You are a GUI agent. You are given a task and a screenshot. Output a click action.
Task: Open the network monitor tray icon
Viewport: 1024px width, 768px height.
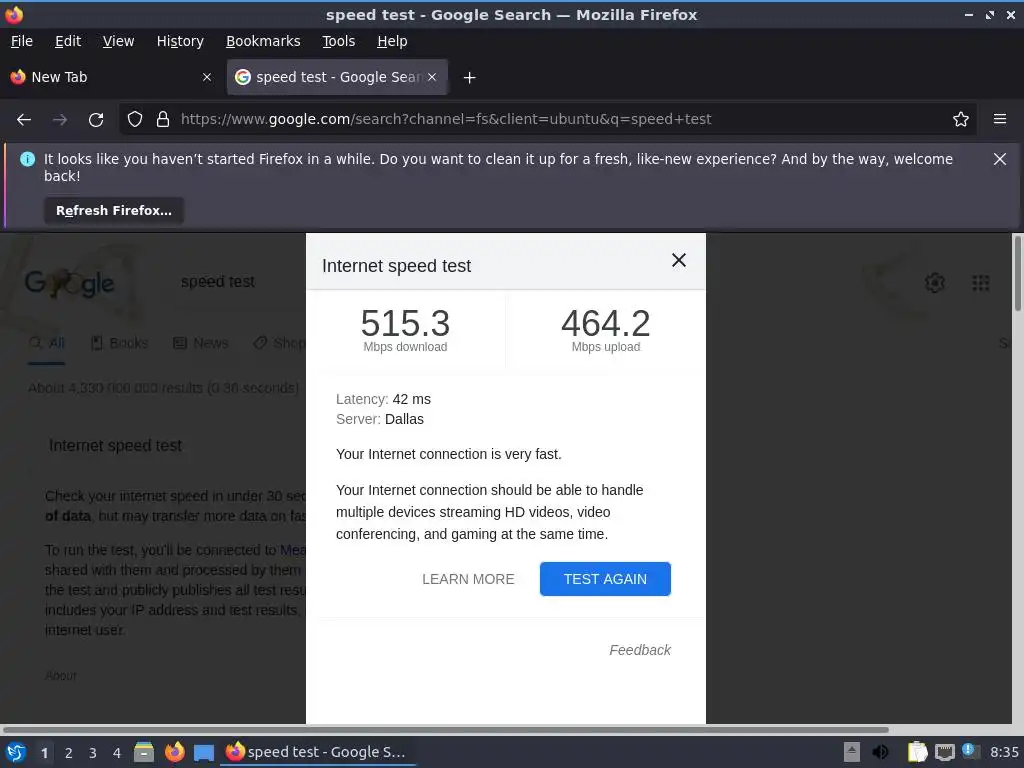tap(944, 753)
